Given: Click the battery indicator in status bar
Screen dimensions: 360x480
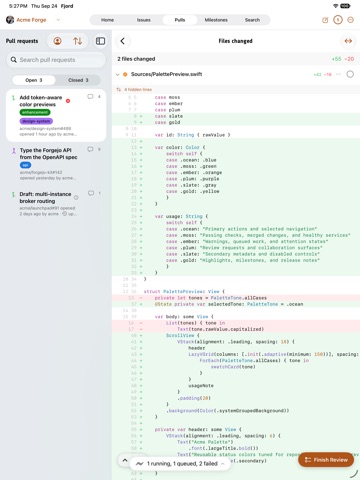Looking at the screenshot, I should pyautogui.click(x=345, y=6).
